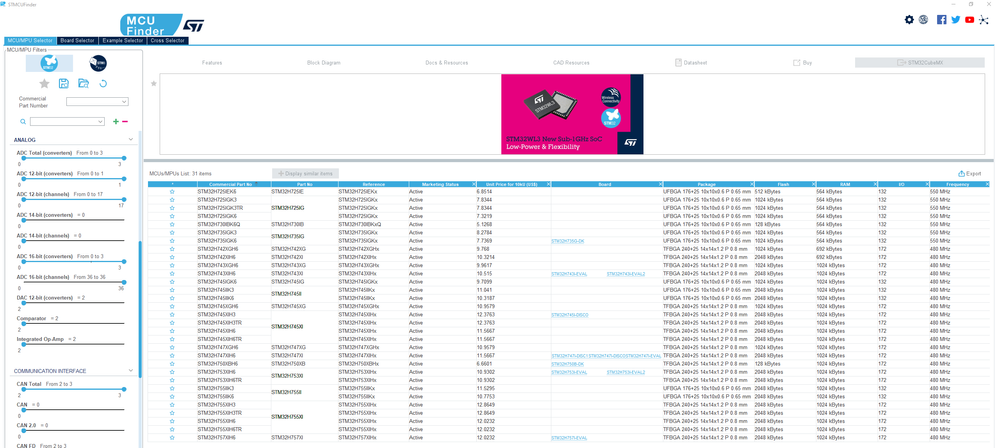The height and width of the screenshot is (448, 998).
Task: Favorite the STM32H743XIH6 row star
Action: [x=172, y=274]
